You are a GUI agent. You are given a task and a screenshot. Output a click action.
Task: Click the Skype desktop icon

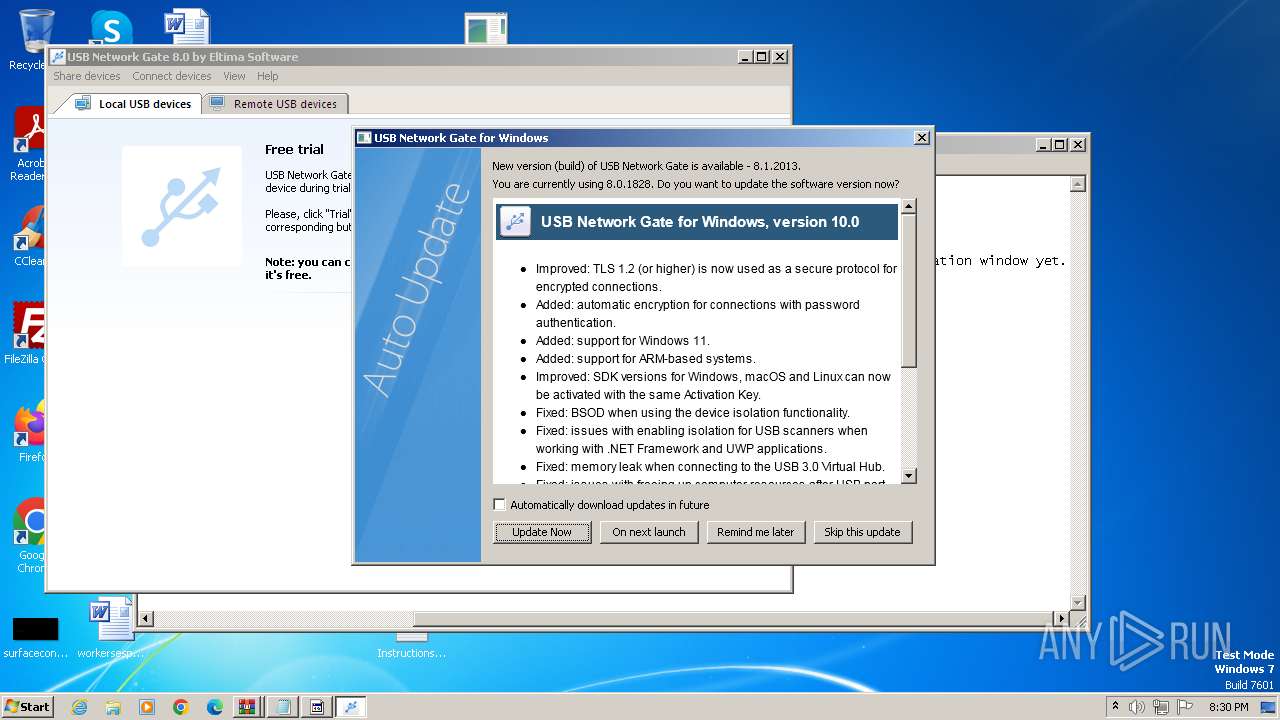click(110, 28)
